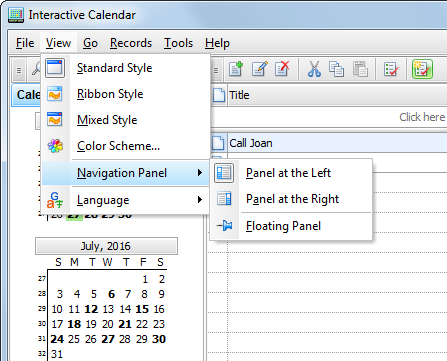Choose Standard Style menu entry
Screen dimensions: 447x361
126,68
